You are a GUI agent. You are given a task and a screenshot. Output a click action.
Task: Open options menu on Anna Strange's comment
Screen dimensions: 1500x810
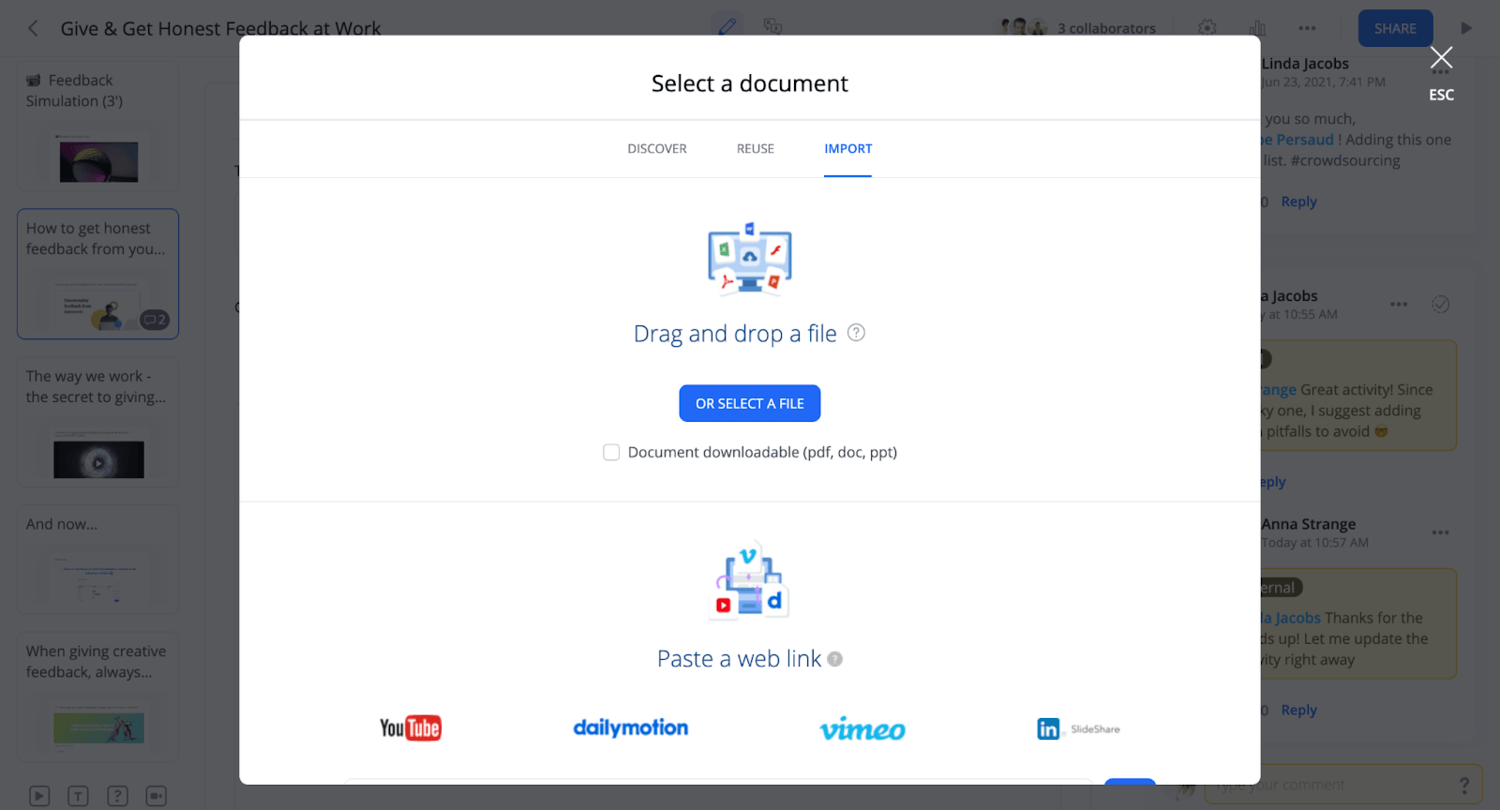tap(1441, 531)
